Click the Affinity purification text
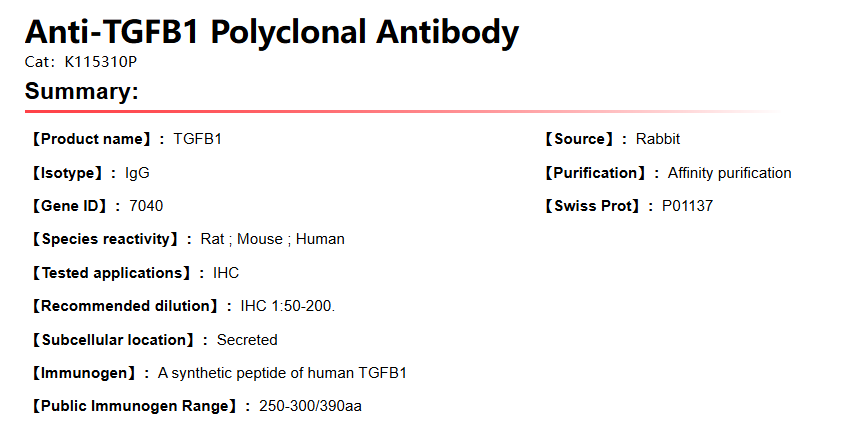The width and height of the screenshot is (849, 443). point(729,173)
